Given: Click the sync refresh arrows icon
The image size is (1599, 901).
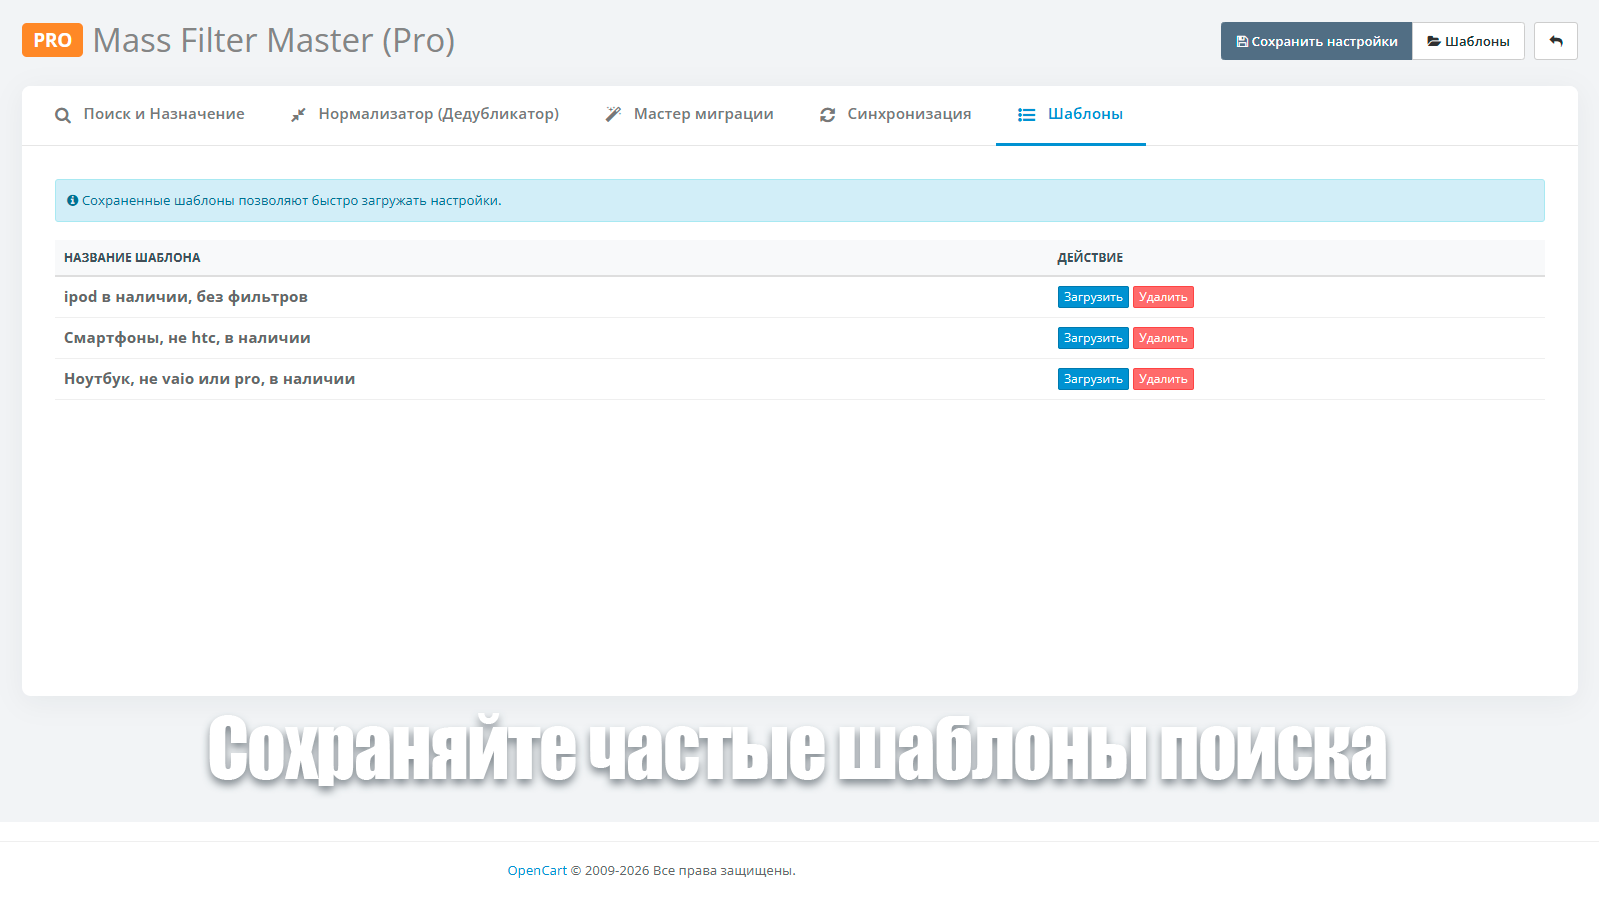Looking at the screenshot, I should (x=827, y=115).
